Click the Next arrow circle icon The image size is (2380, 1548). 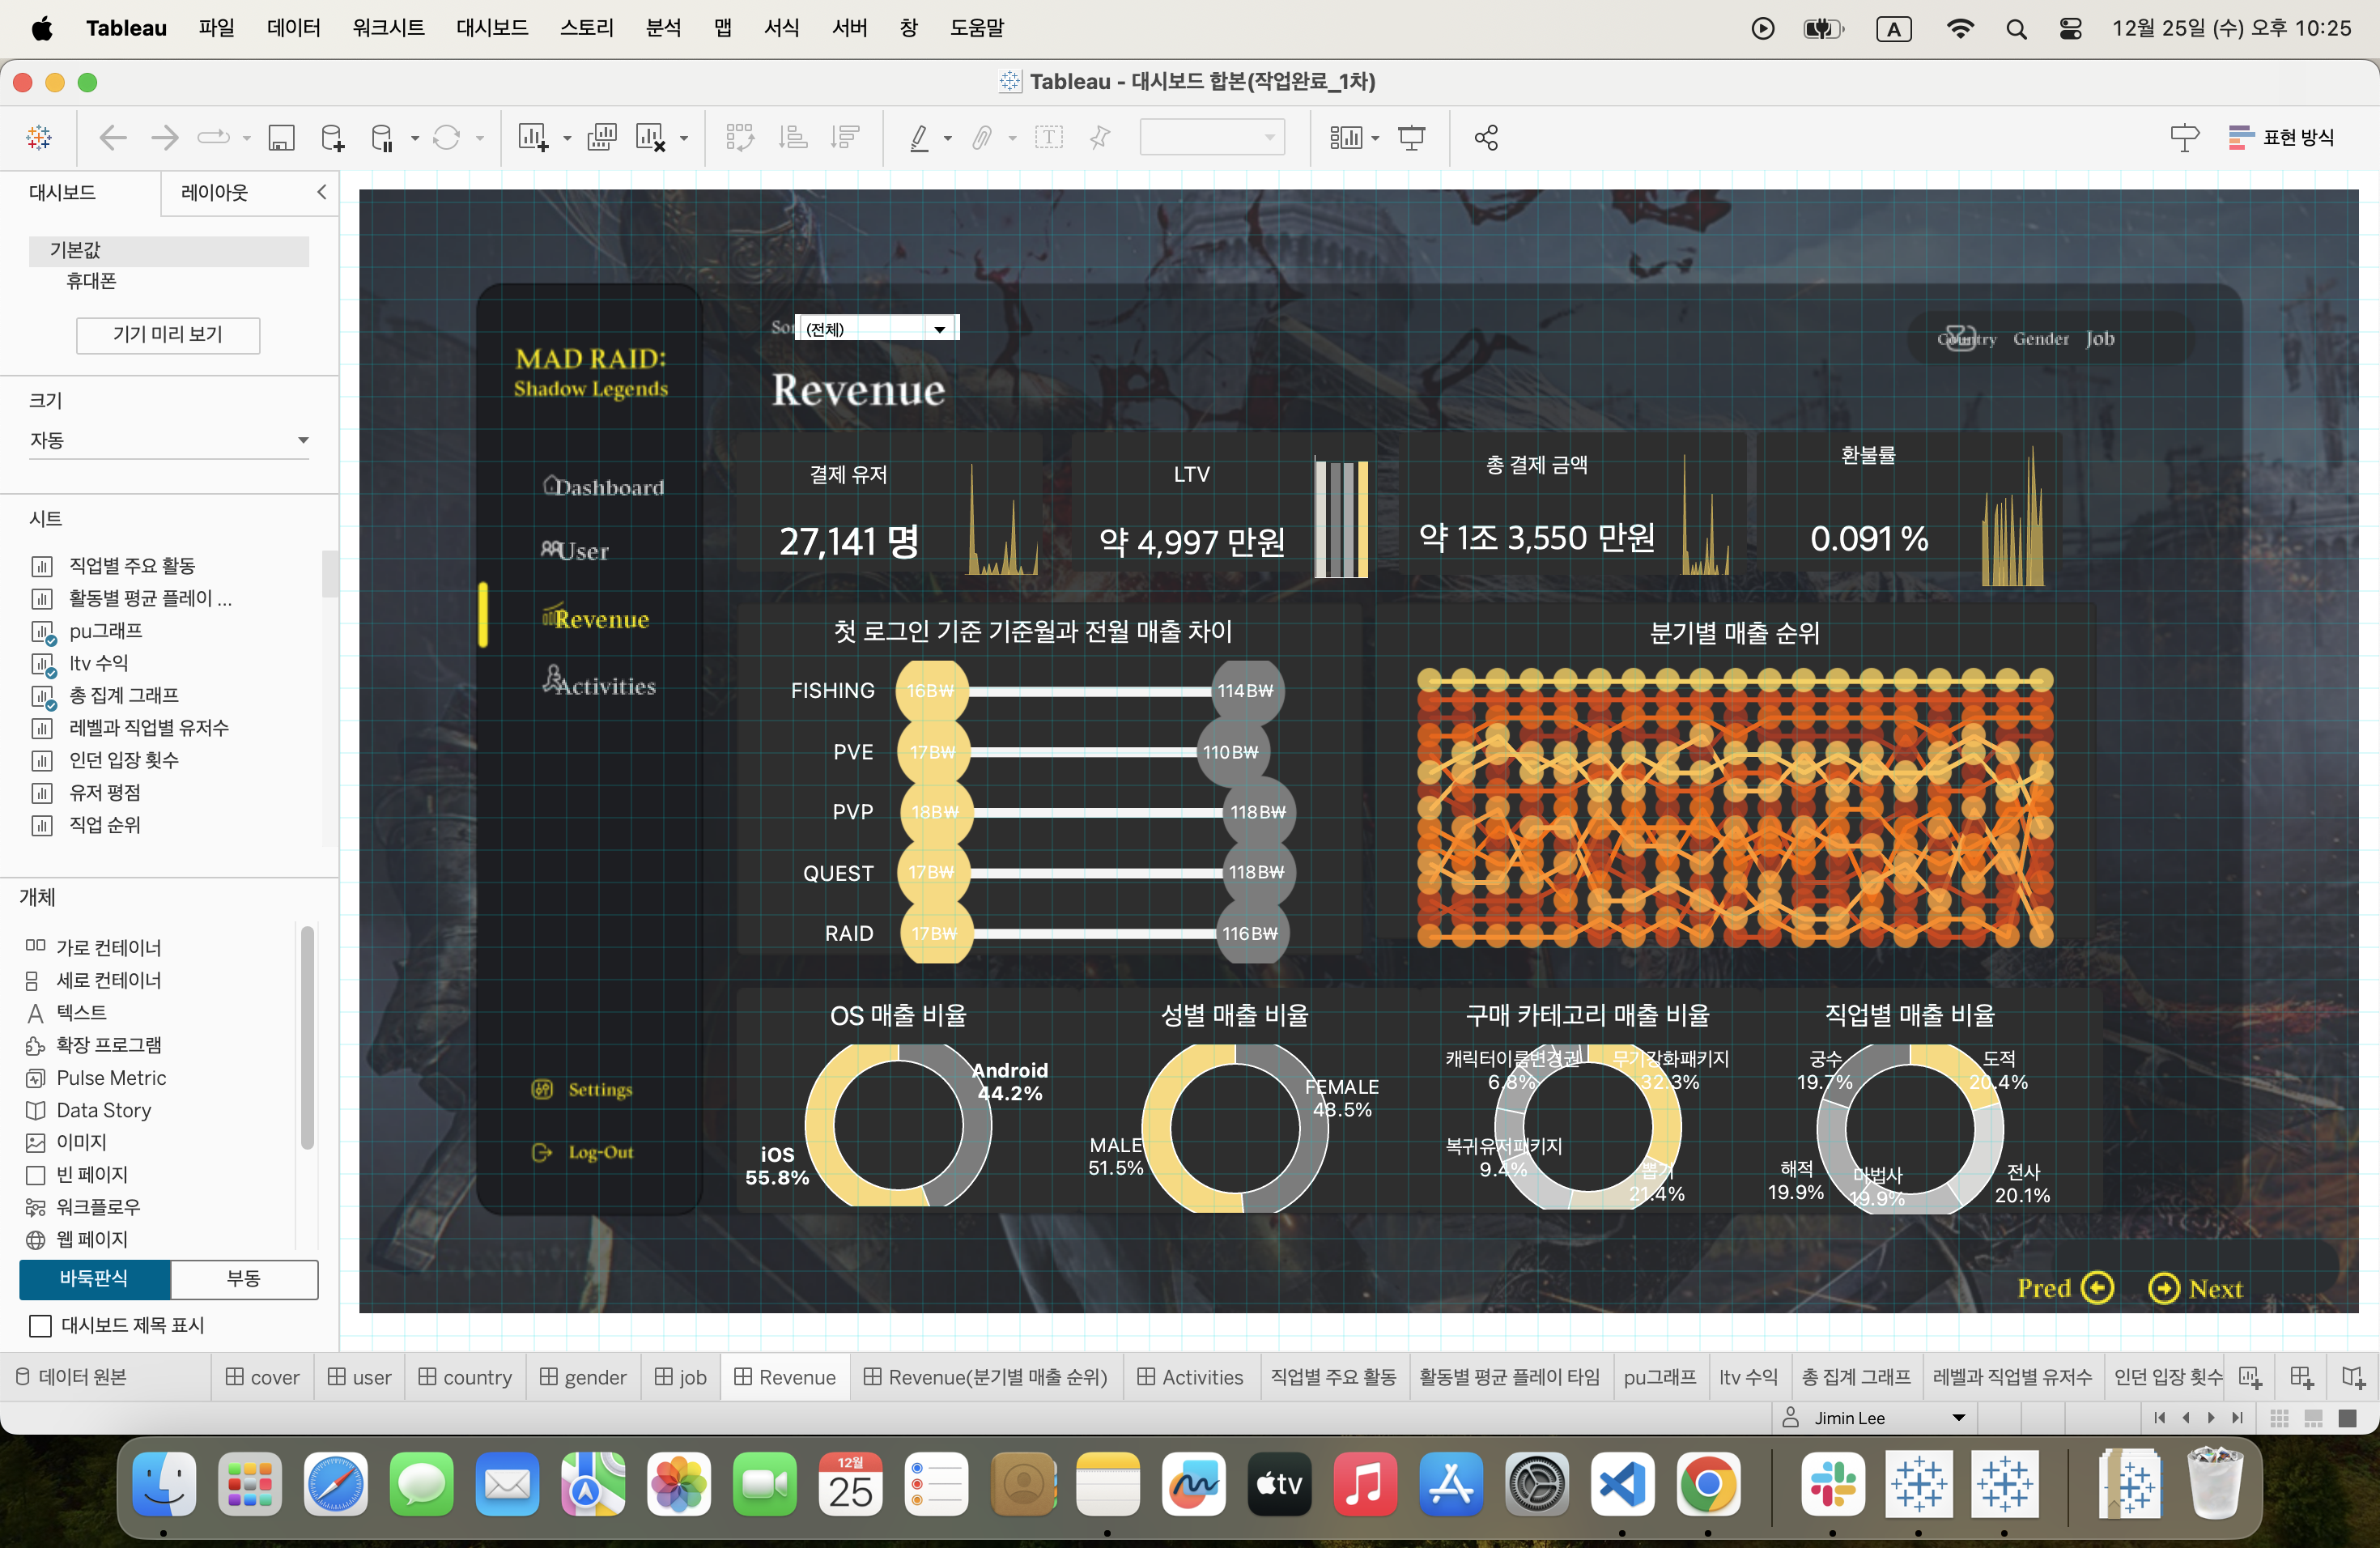click(2164, 1288)
